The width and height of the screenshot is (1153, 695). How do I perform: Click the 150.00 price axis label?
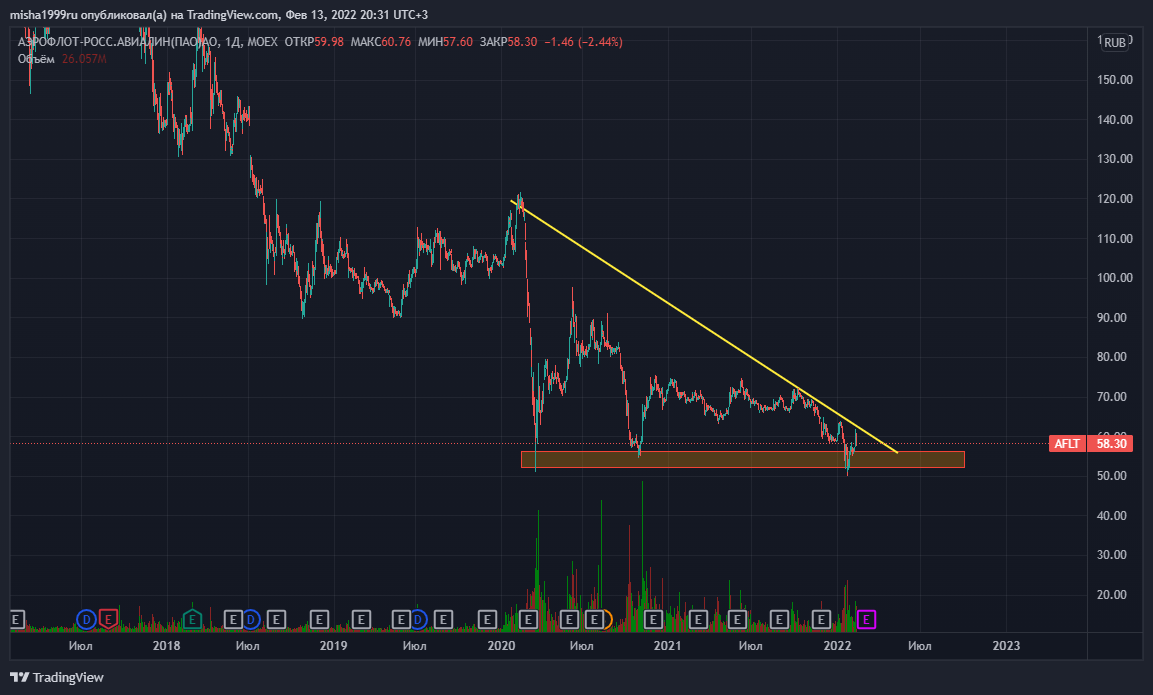coord(1115,79)
